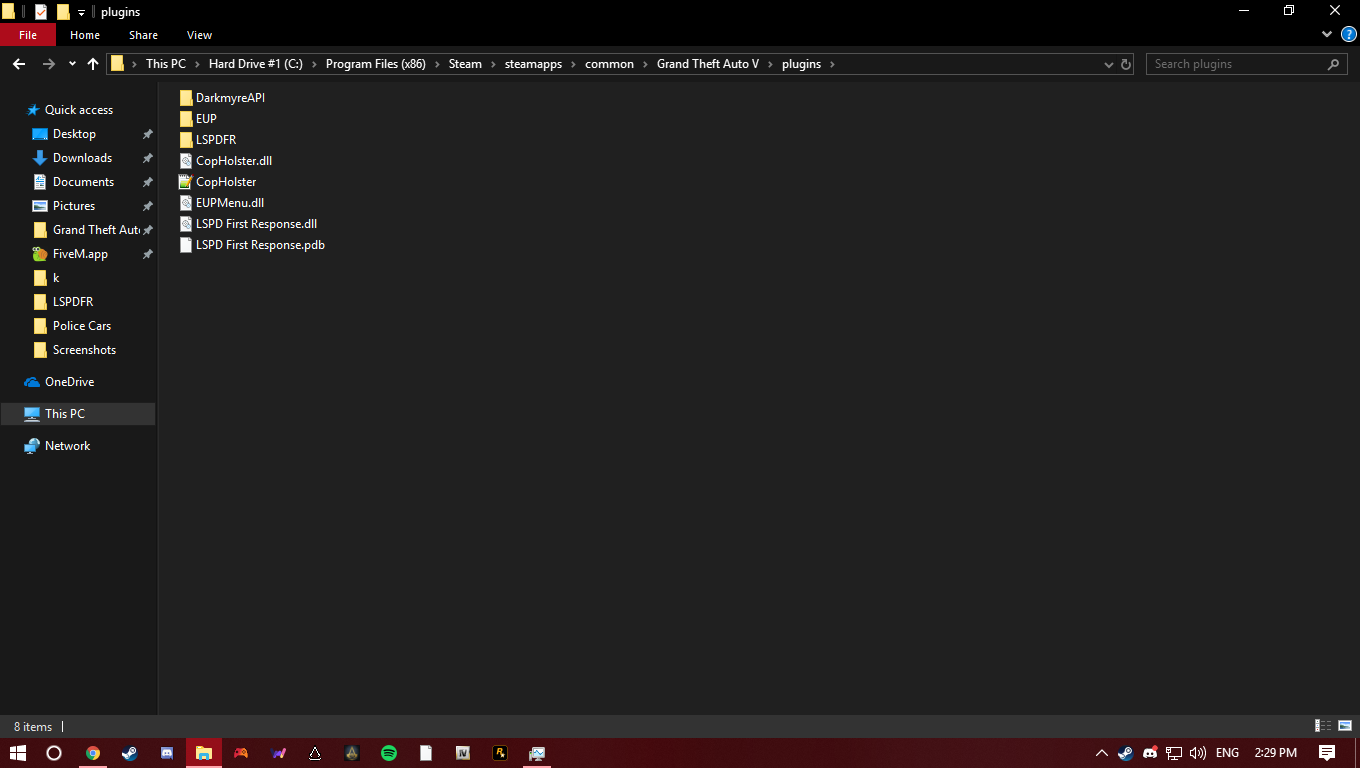Open the Home ribbon tab

85,35
